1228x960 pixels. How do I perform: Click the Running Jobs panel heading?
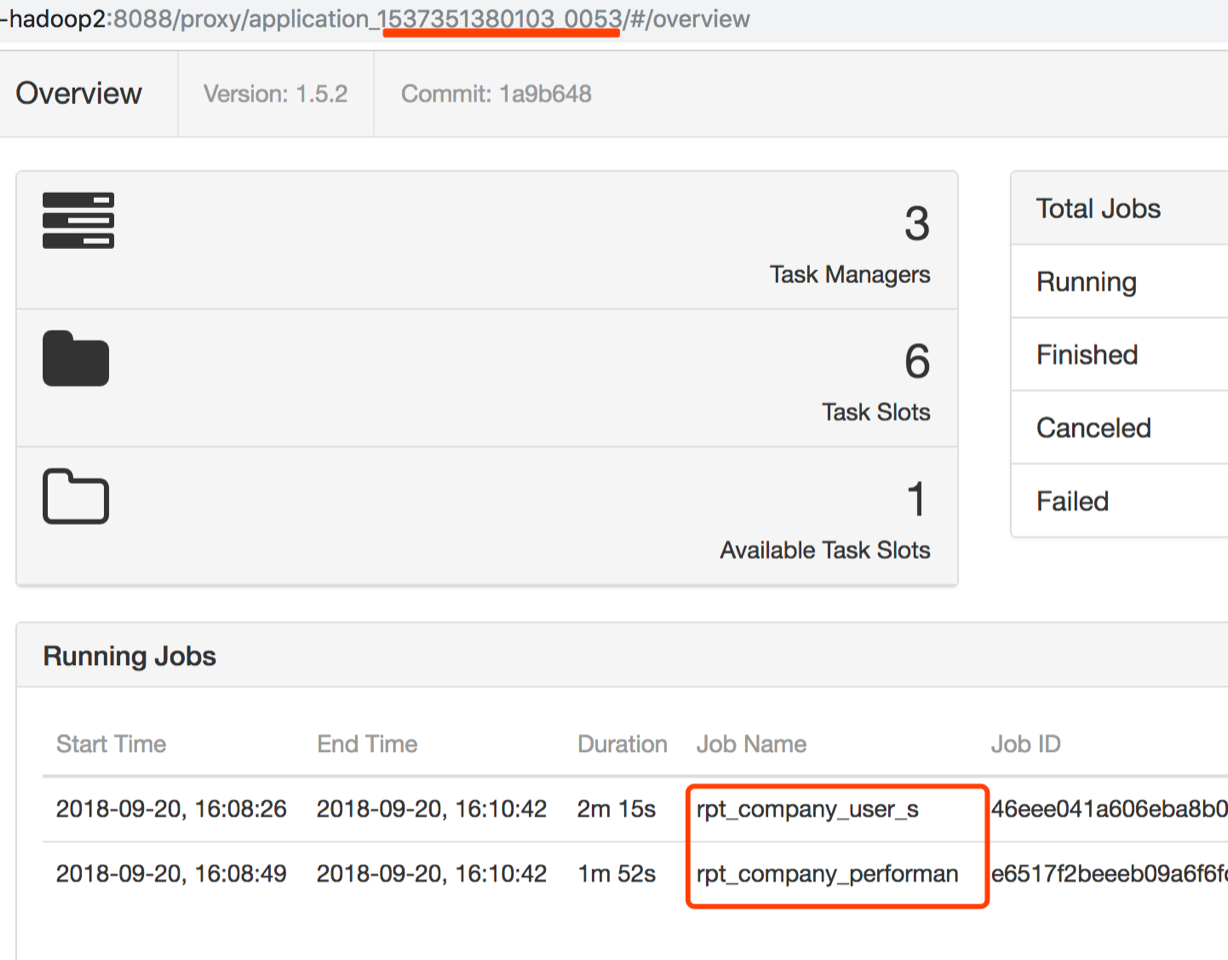(x=130, y=656)
